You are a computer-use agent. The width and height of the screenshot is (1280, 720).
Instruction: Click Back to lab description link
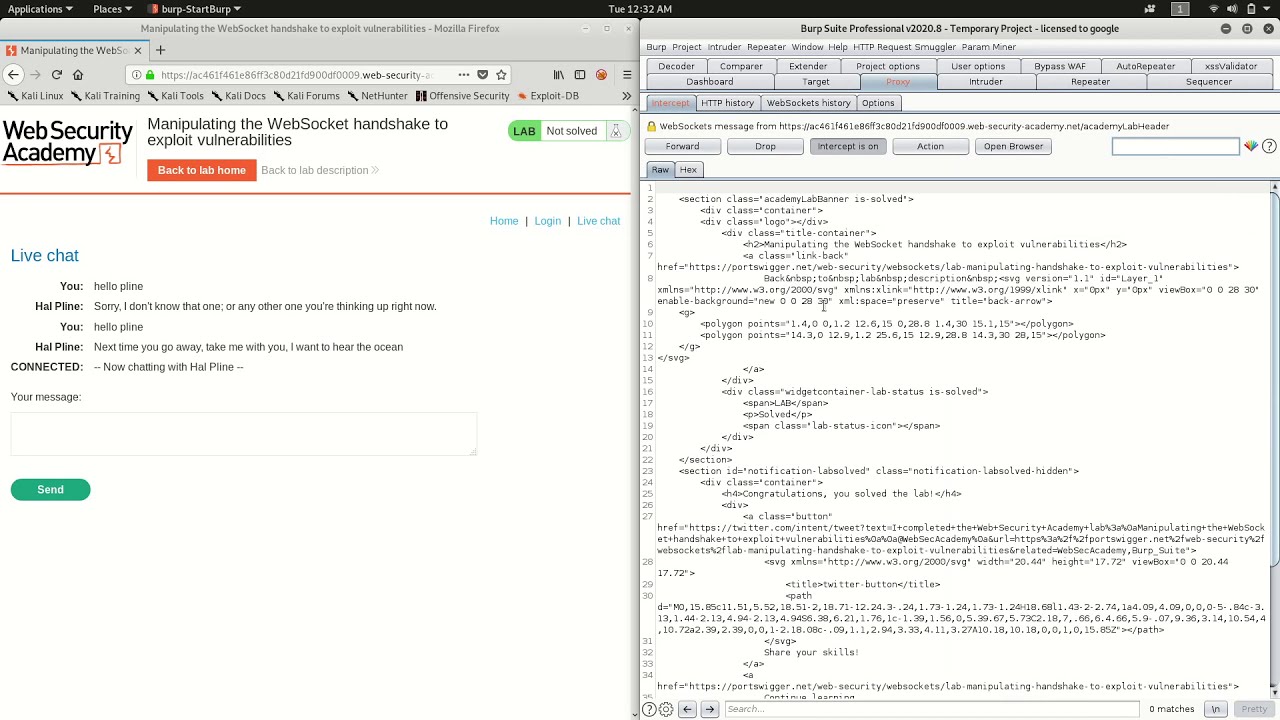click(320, 170)
